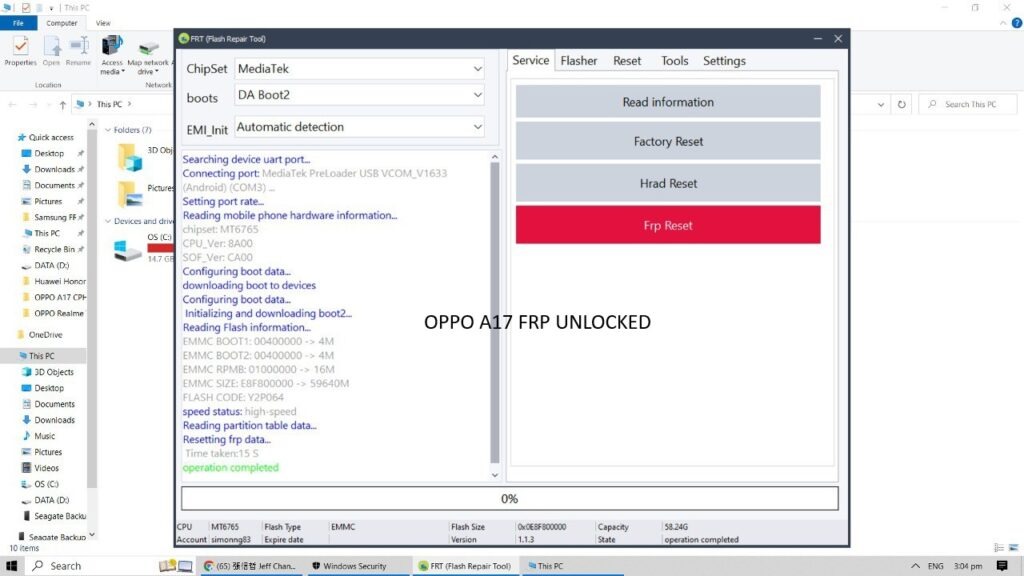Open the notification center icon in the taskbar

1002,566
